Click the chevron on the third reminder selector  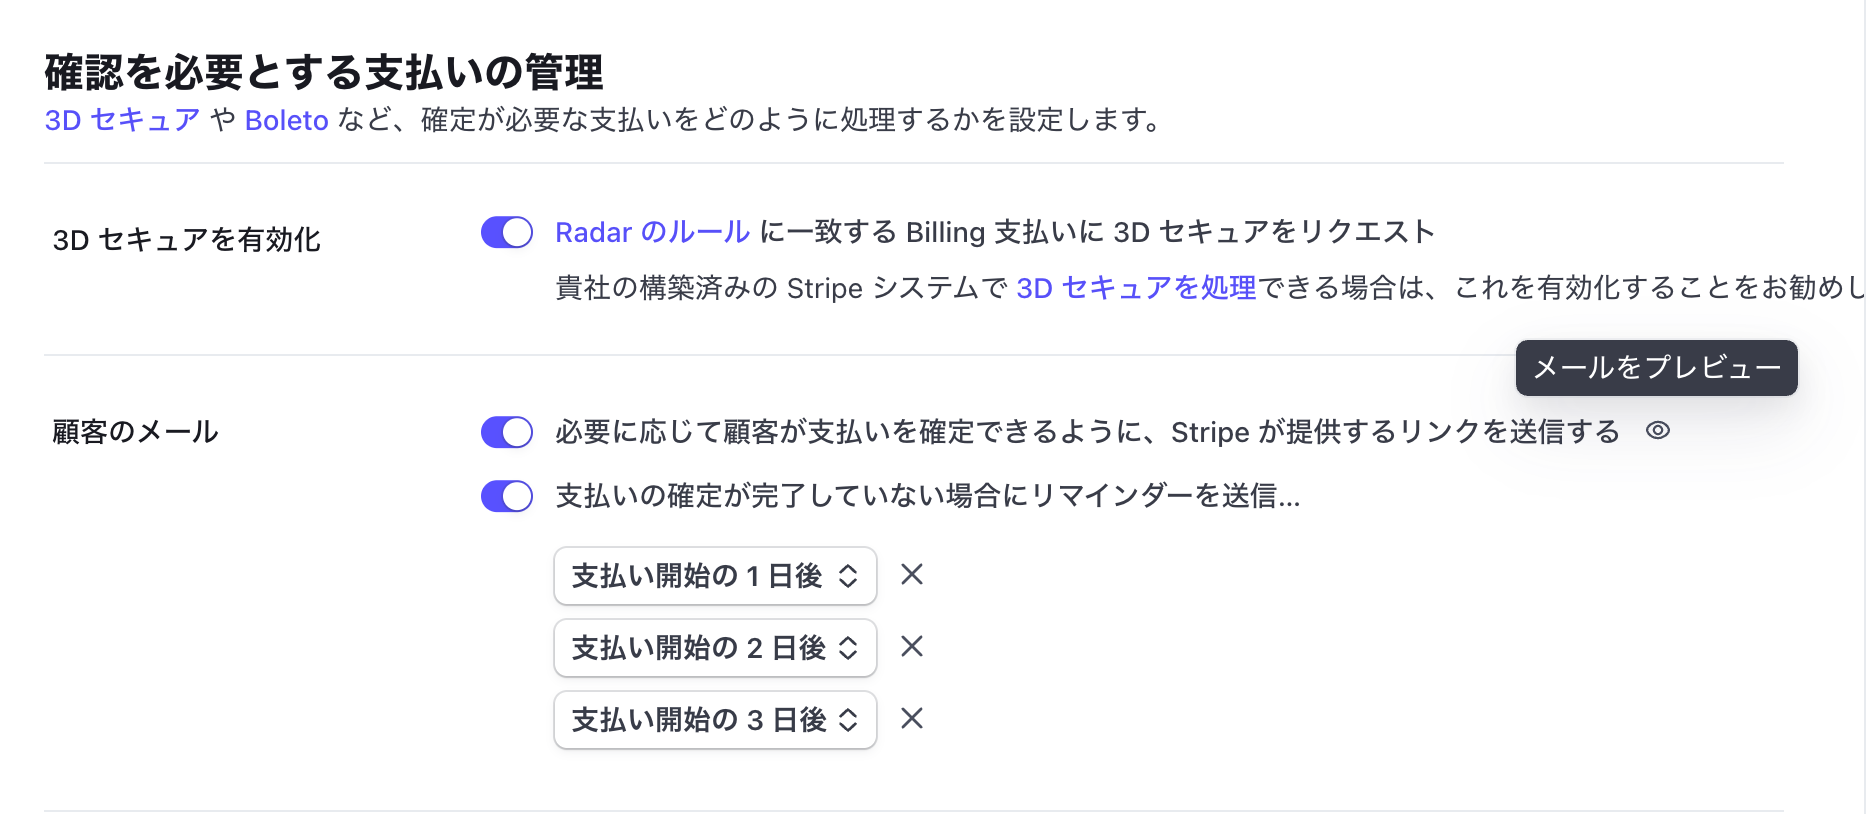848,719
